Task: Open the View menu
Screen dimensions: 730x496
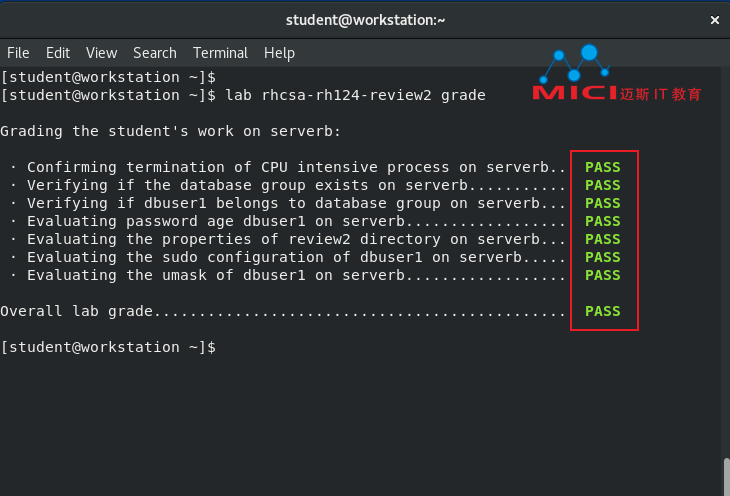Action: point(101,53)
